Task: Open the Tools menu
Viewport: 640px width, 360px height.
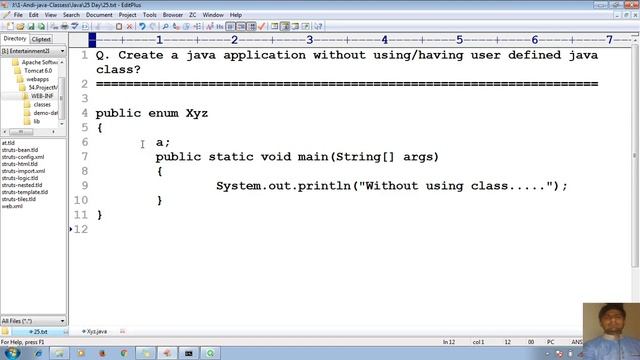Action: [x=149, y=15]
